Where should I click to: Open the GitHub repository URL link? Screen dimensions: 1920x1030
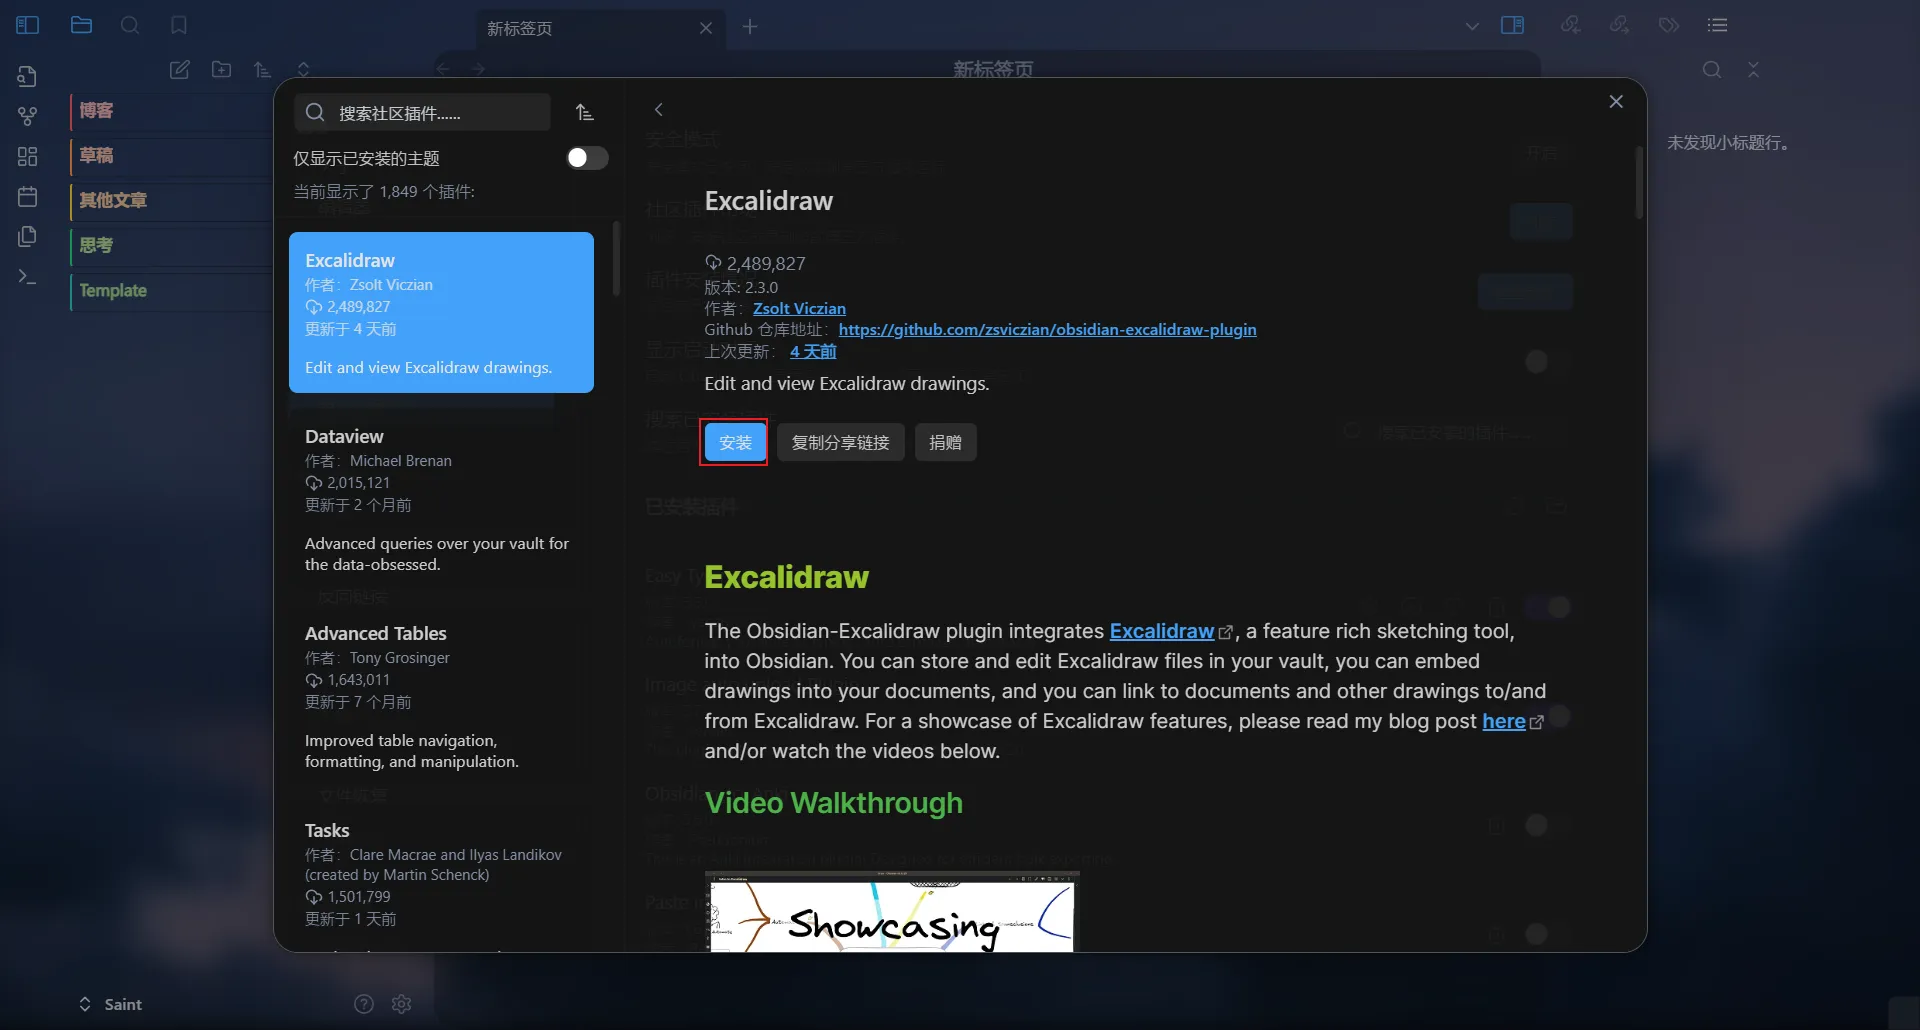[x=1047, y=329]
